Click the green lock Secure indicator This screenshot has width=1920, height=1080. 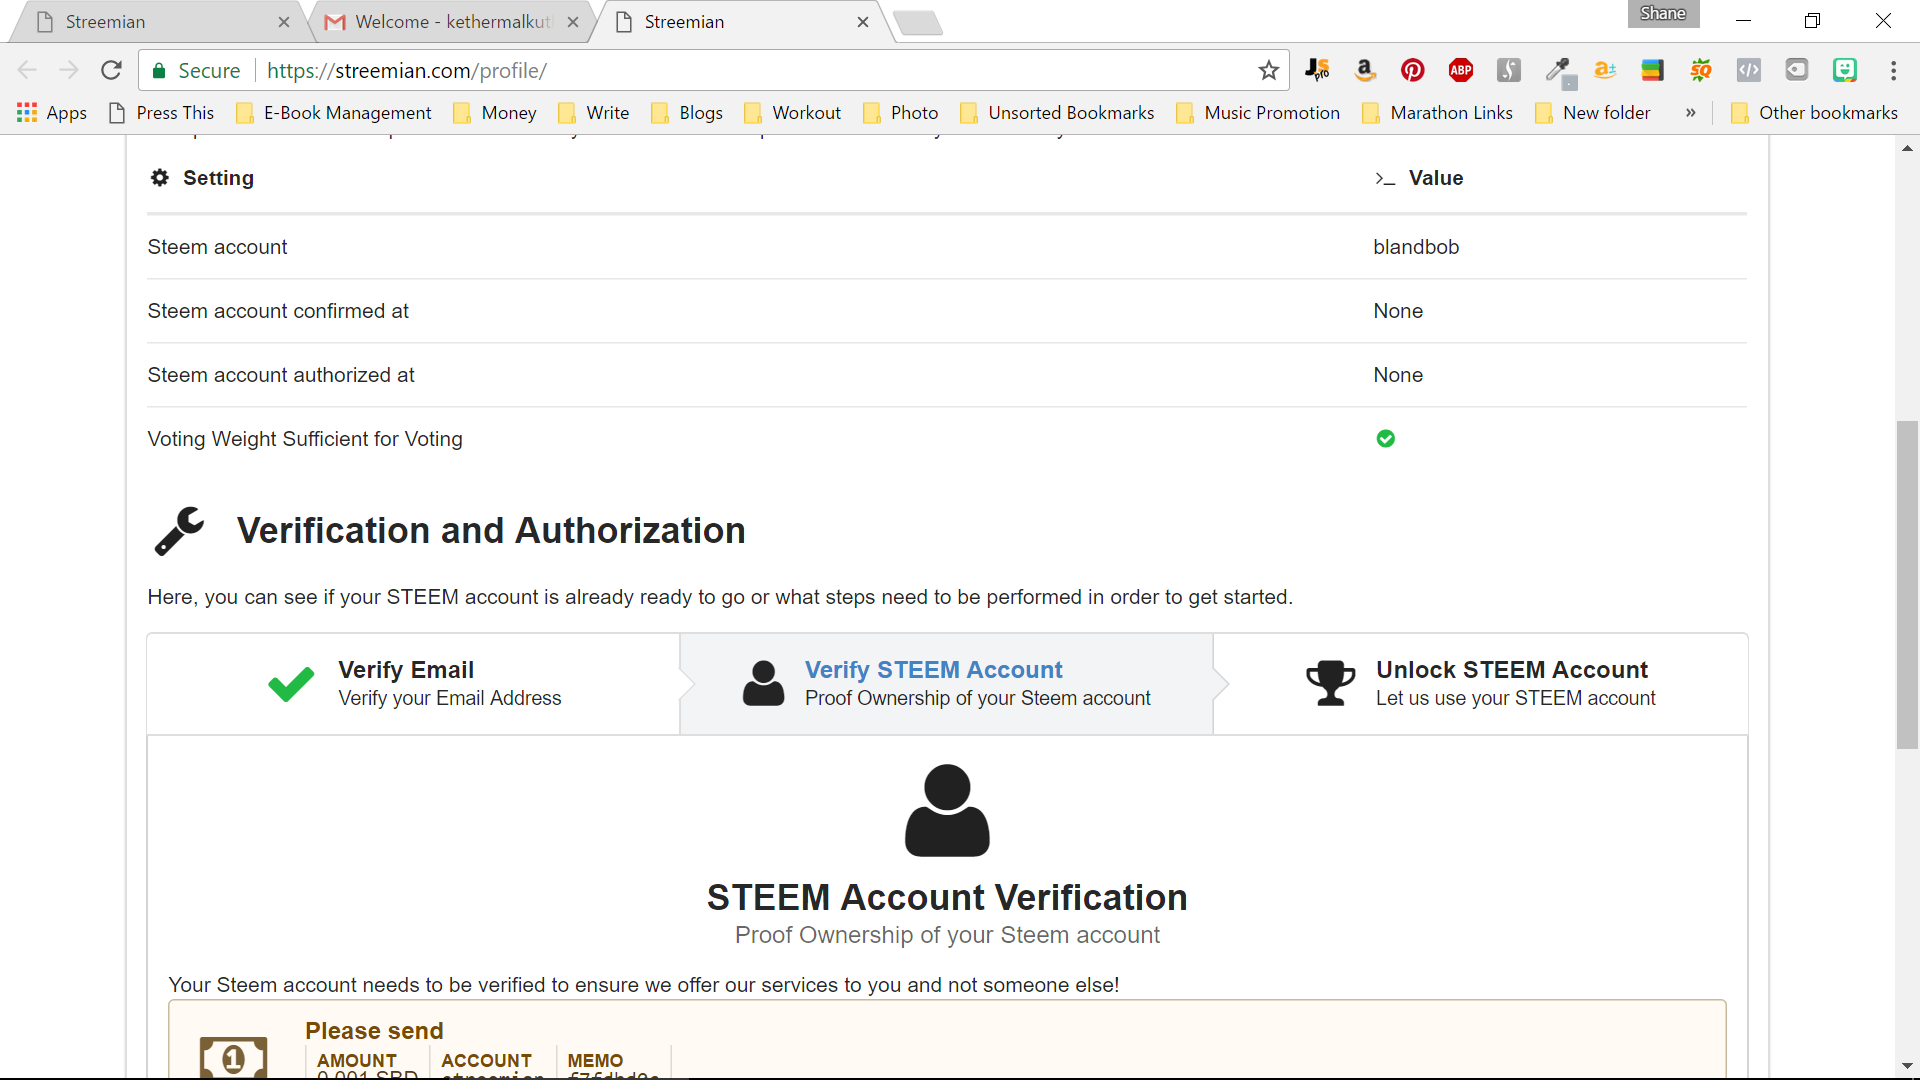[x=196, y=71]
